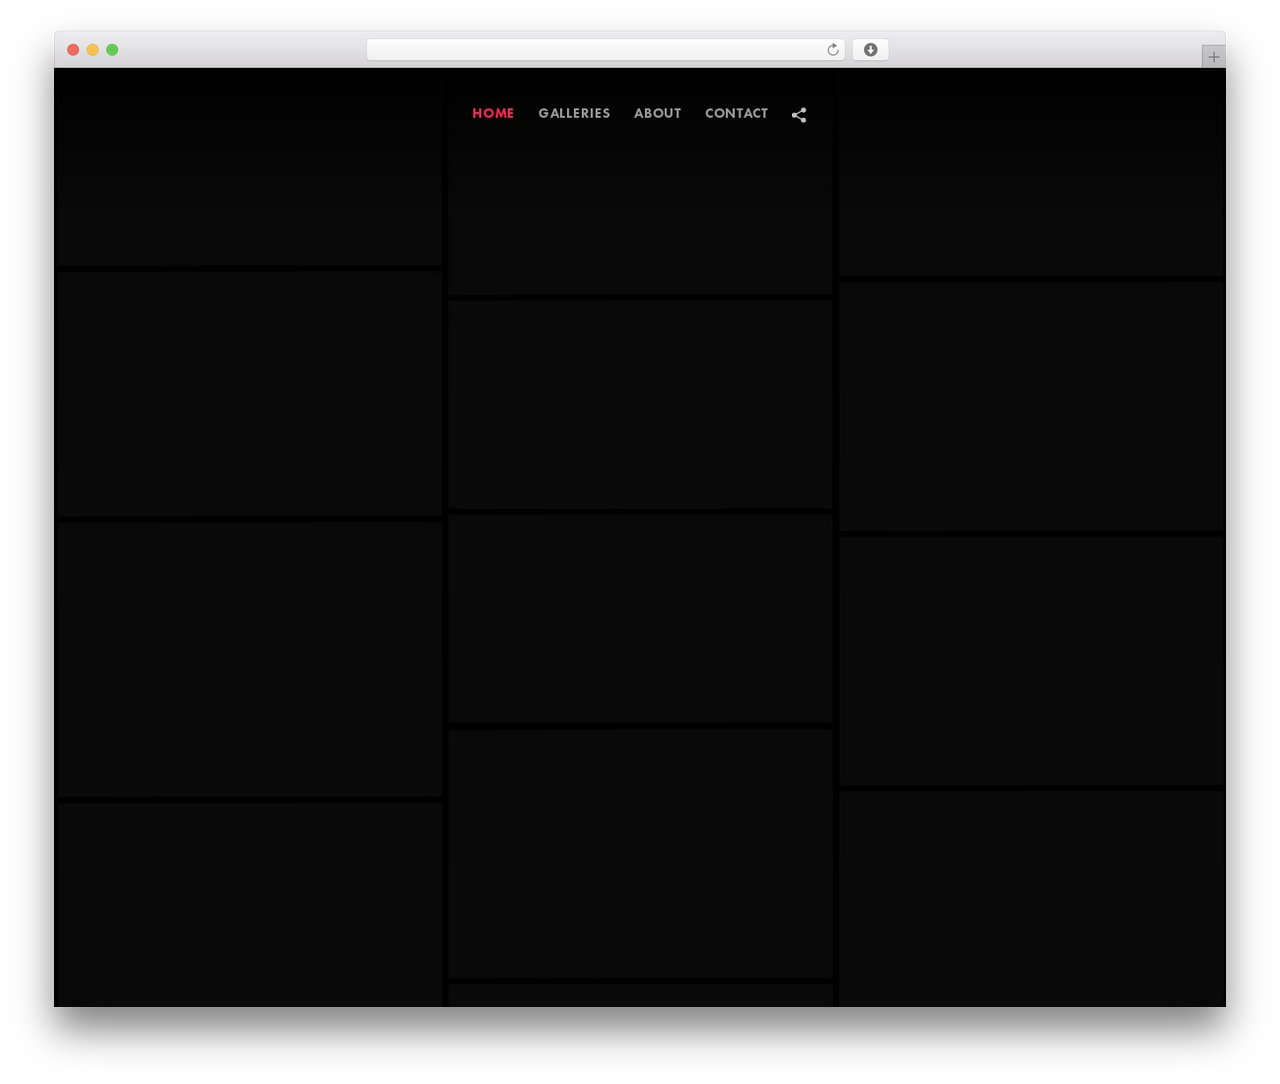Open the About page link
Viewport: 1280px width, 1084px height.
coord(657,114)
